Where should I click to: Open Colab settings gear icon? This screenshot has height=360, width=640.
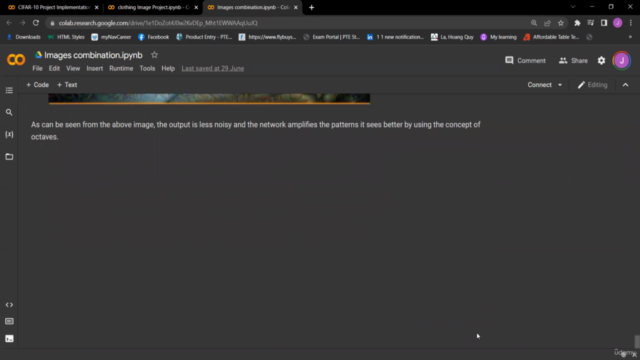point(601,60)
